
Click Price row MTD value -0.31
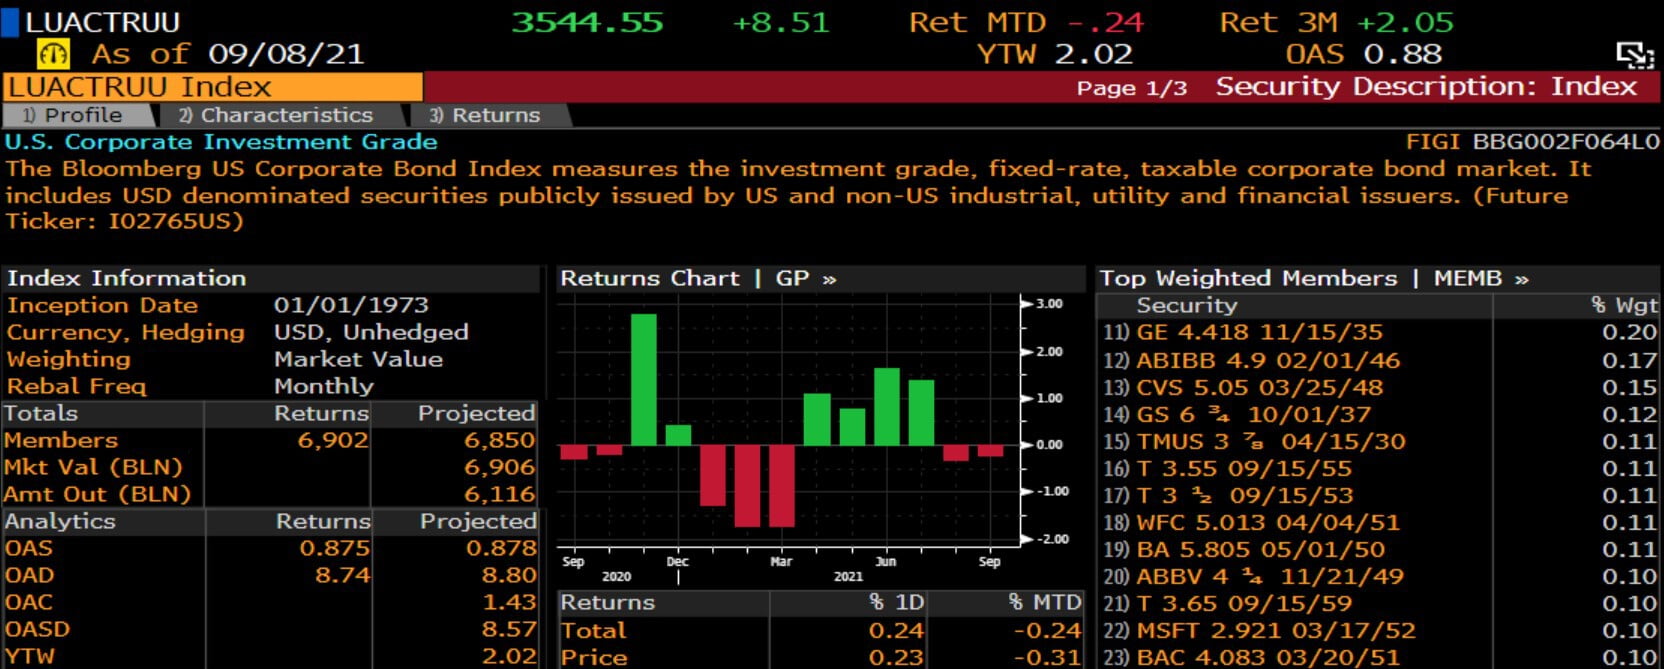coord(1048,657)
